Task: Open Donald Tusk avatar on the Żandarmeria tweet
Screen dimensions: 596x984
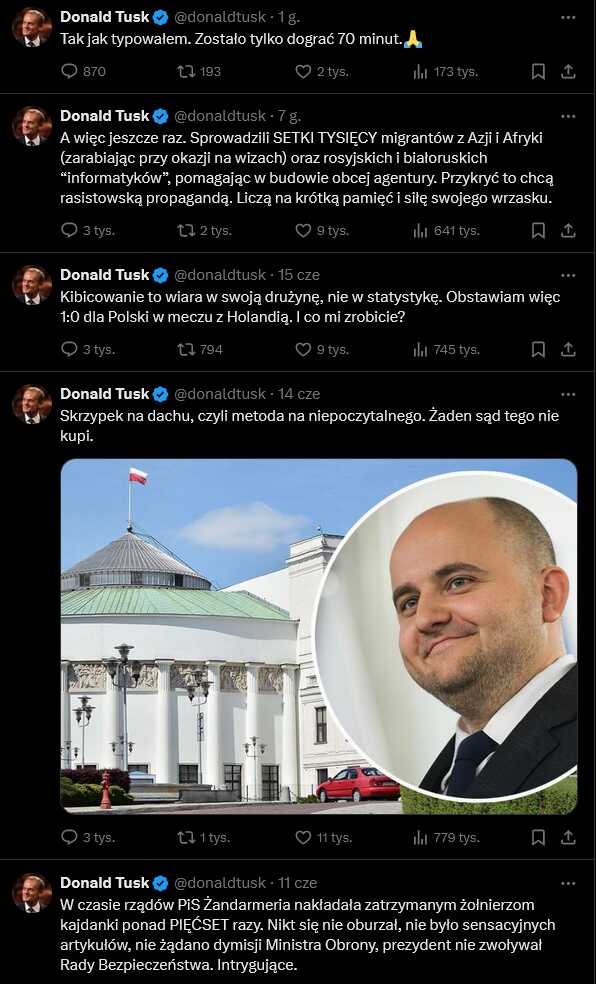Action: pyautogui.click(x=32, y=893)
